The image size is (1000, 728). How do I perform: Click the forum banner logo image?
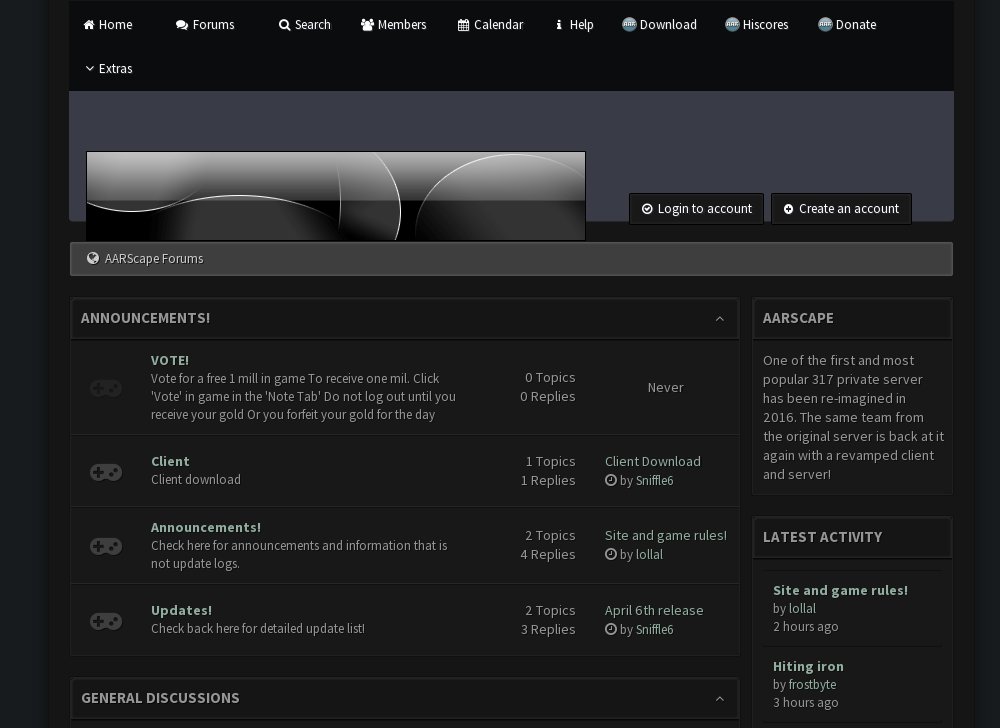(x=335, y=196)
